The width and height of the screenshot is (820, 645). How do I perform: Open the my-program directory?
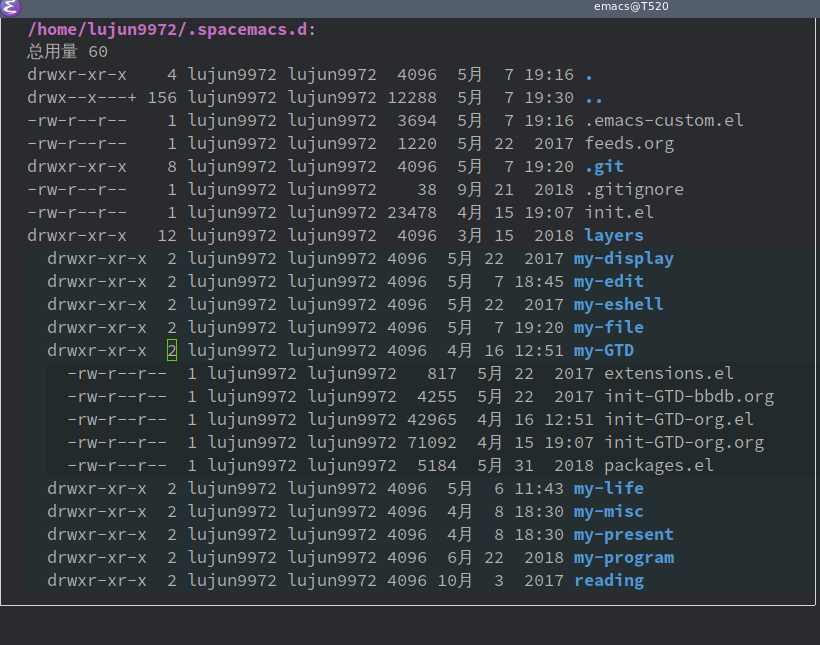point(623,557)
